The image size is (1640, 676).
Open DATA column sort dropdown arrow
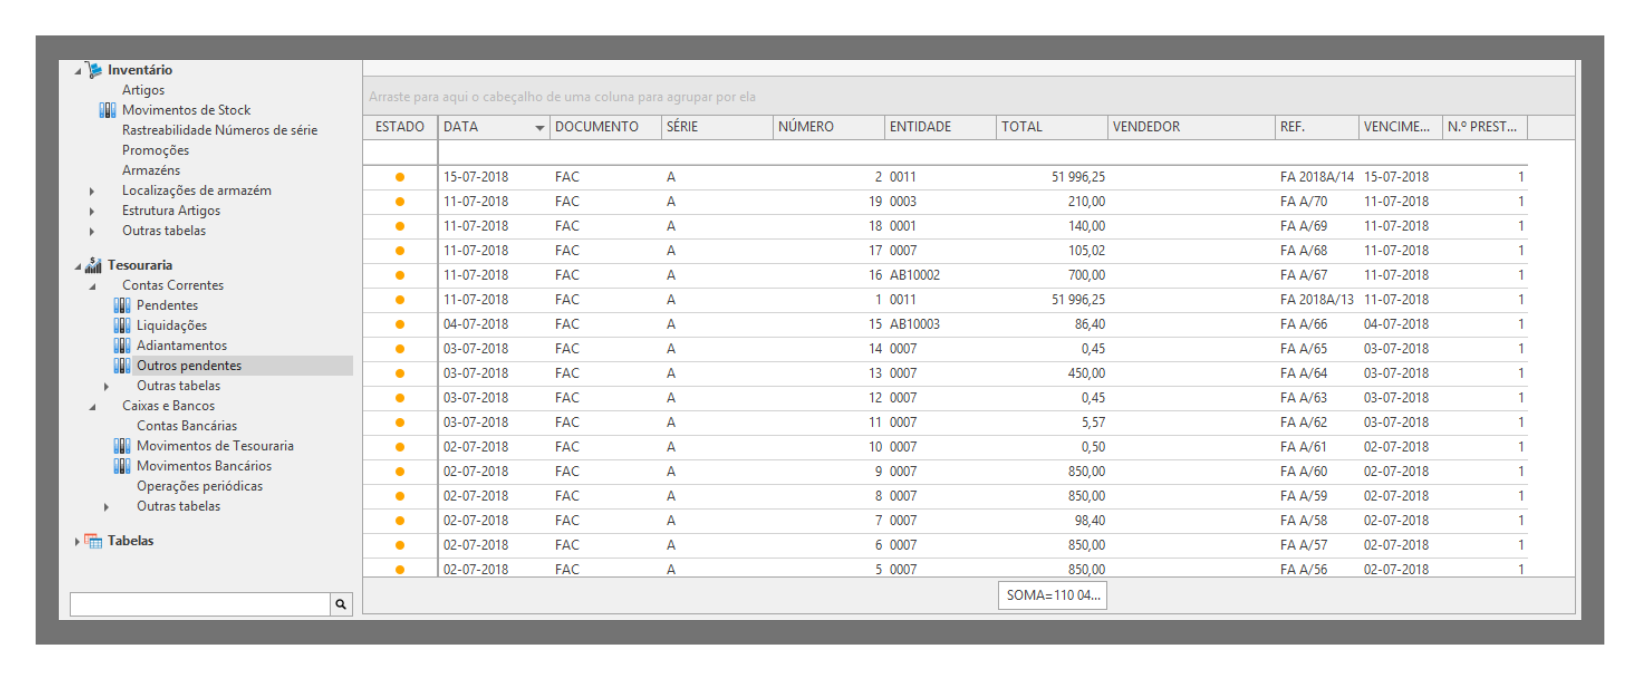coord(540,128)
